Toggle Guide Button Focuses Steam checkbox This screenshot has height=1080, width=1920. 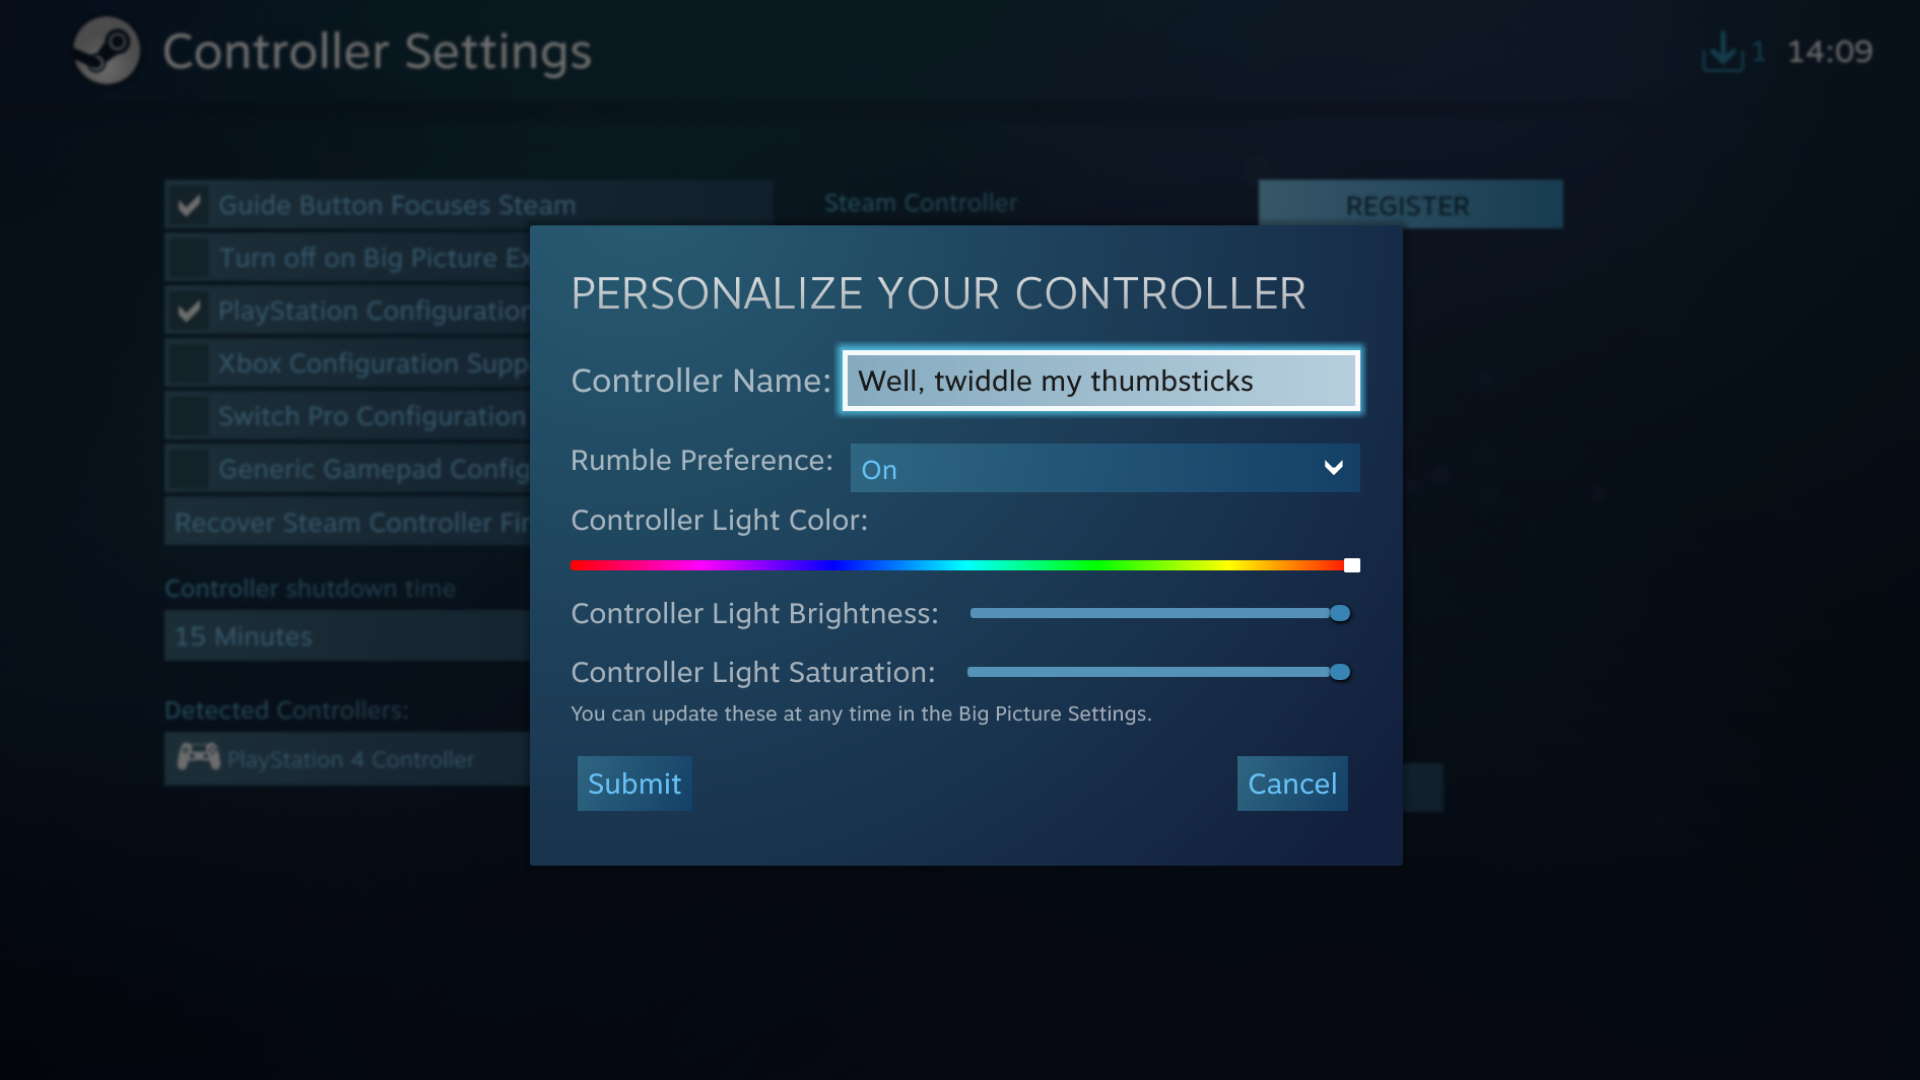pos(190,204)
